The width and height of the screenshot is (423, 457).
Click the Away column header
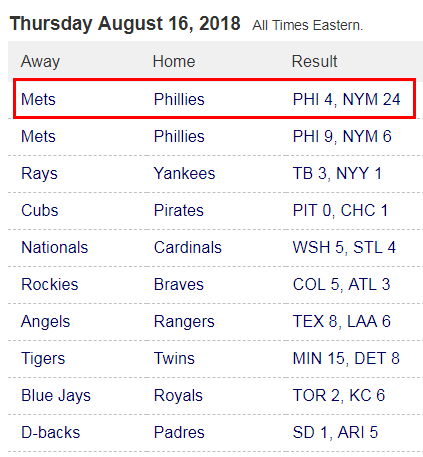40,62
